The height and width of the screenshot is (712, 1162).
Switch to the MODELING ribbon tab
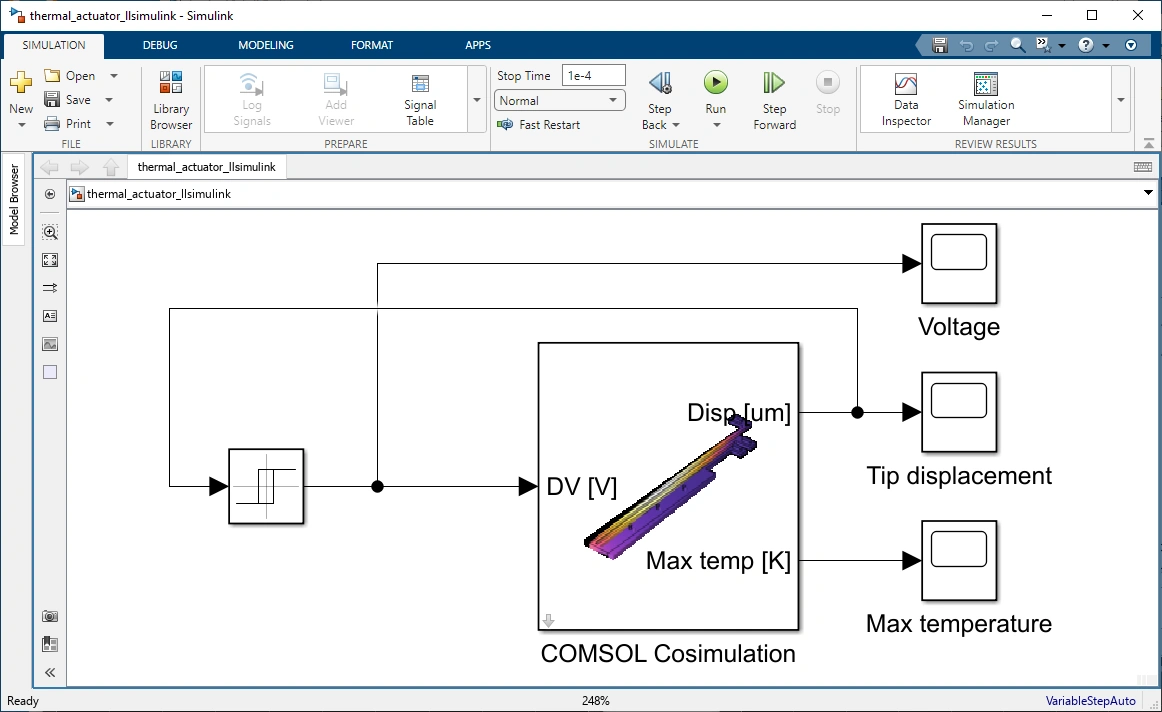click(266, 45)
